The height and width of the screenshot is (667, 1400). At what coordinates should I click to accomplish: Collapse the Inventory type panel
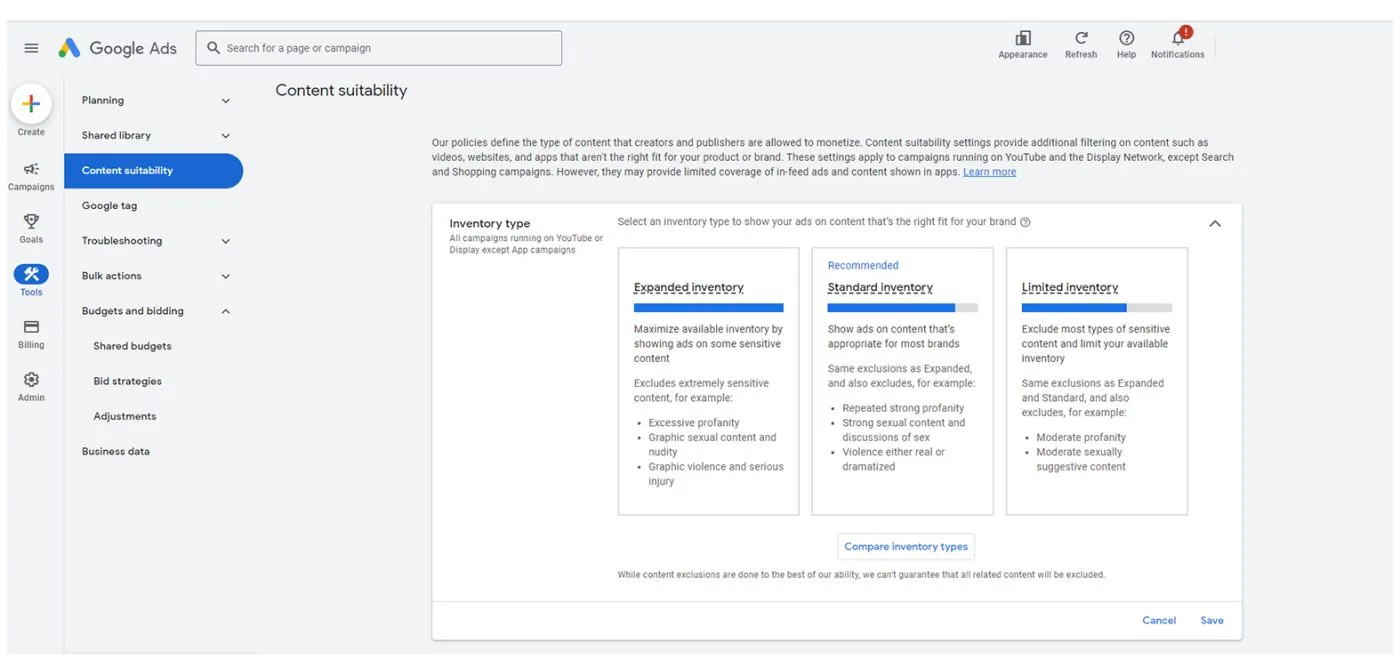1215,224
